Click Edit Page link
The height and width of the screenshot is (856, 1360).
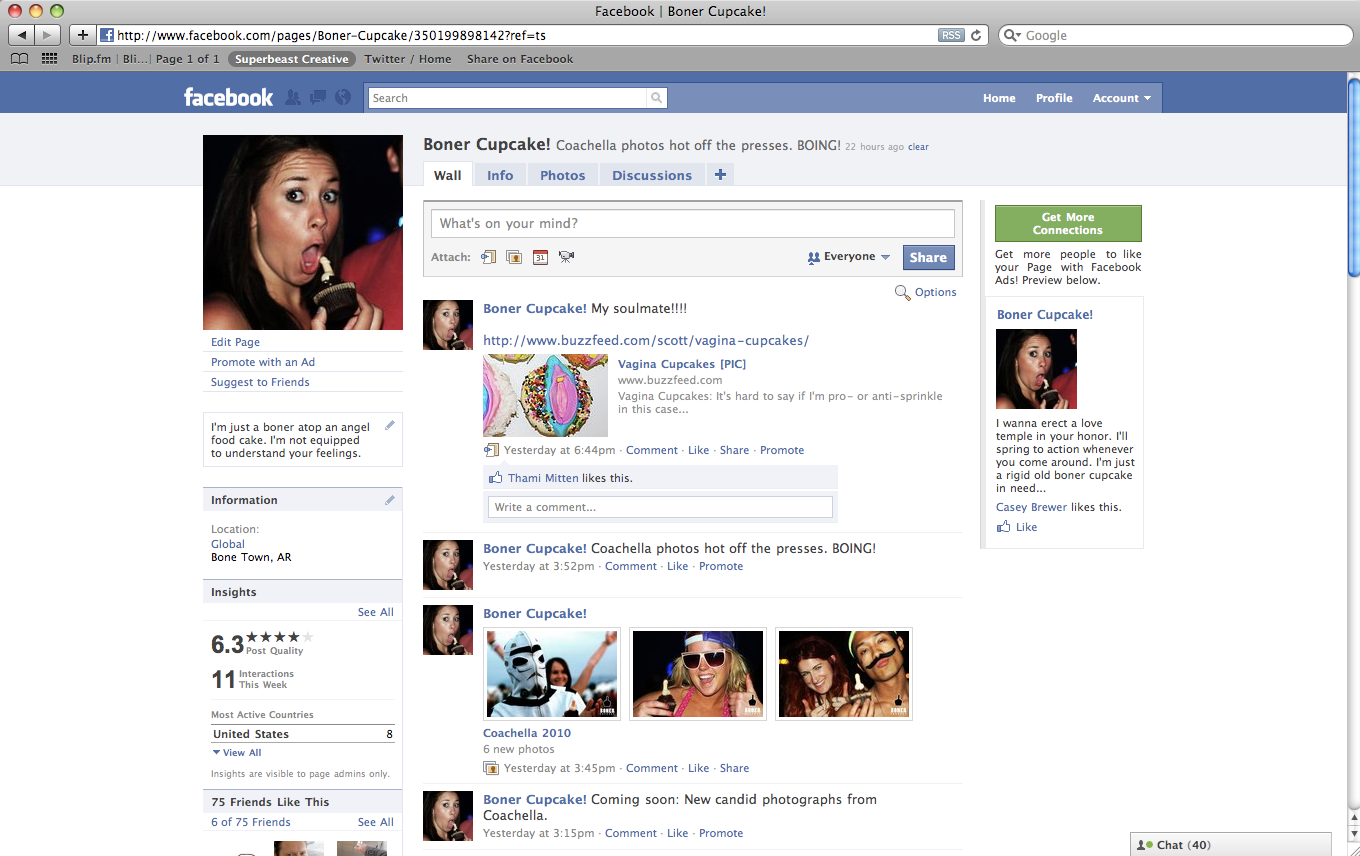coord(235,342)
